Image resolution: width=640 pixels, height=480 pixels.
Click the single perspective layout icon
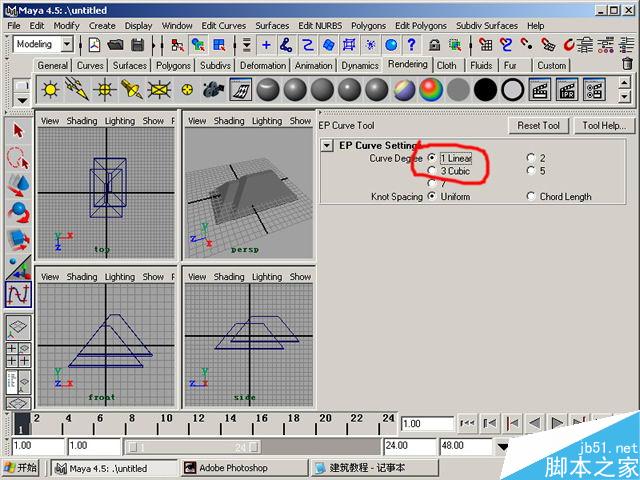point(18,327)
